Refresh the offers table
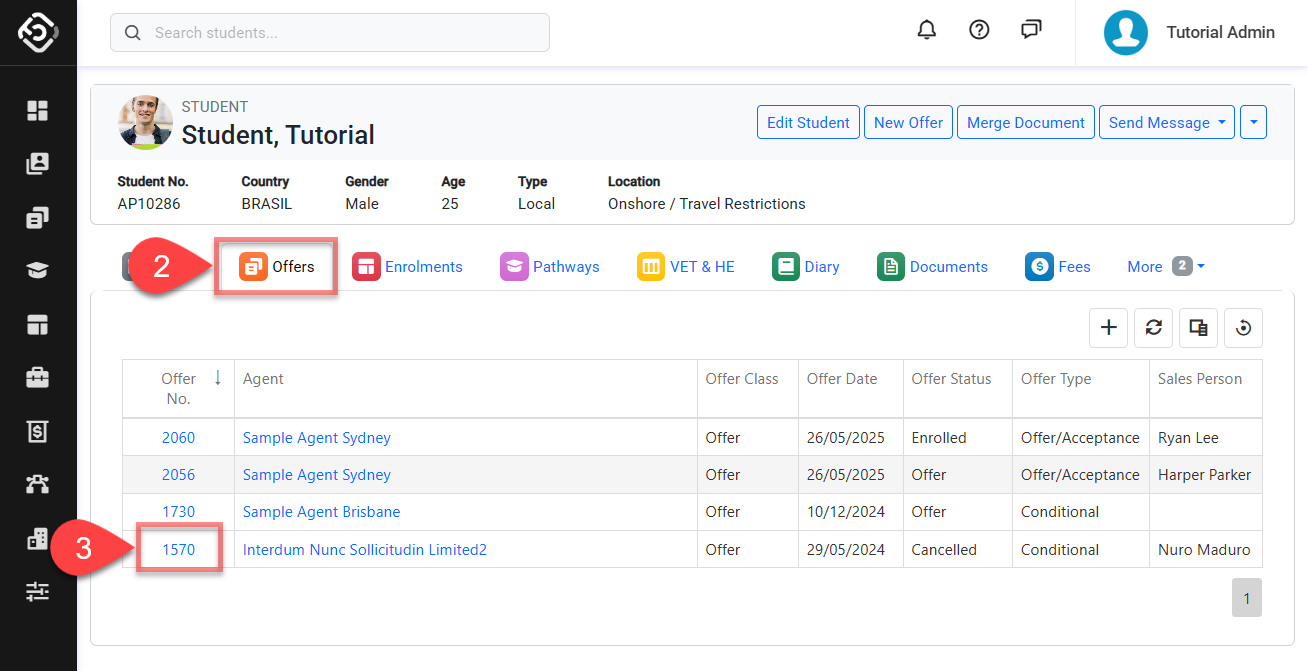The width and height of the screenshot is (1308, 671). pos(1153,328)
